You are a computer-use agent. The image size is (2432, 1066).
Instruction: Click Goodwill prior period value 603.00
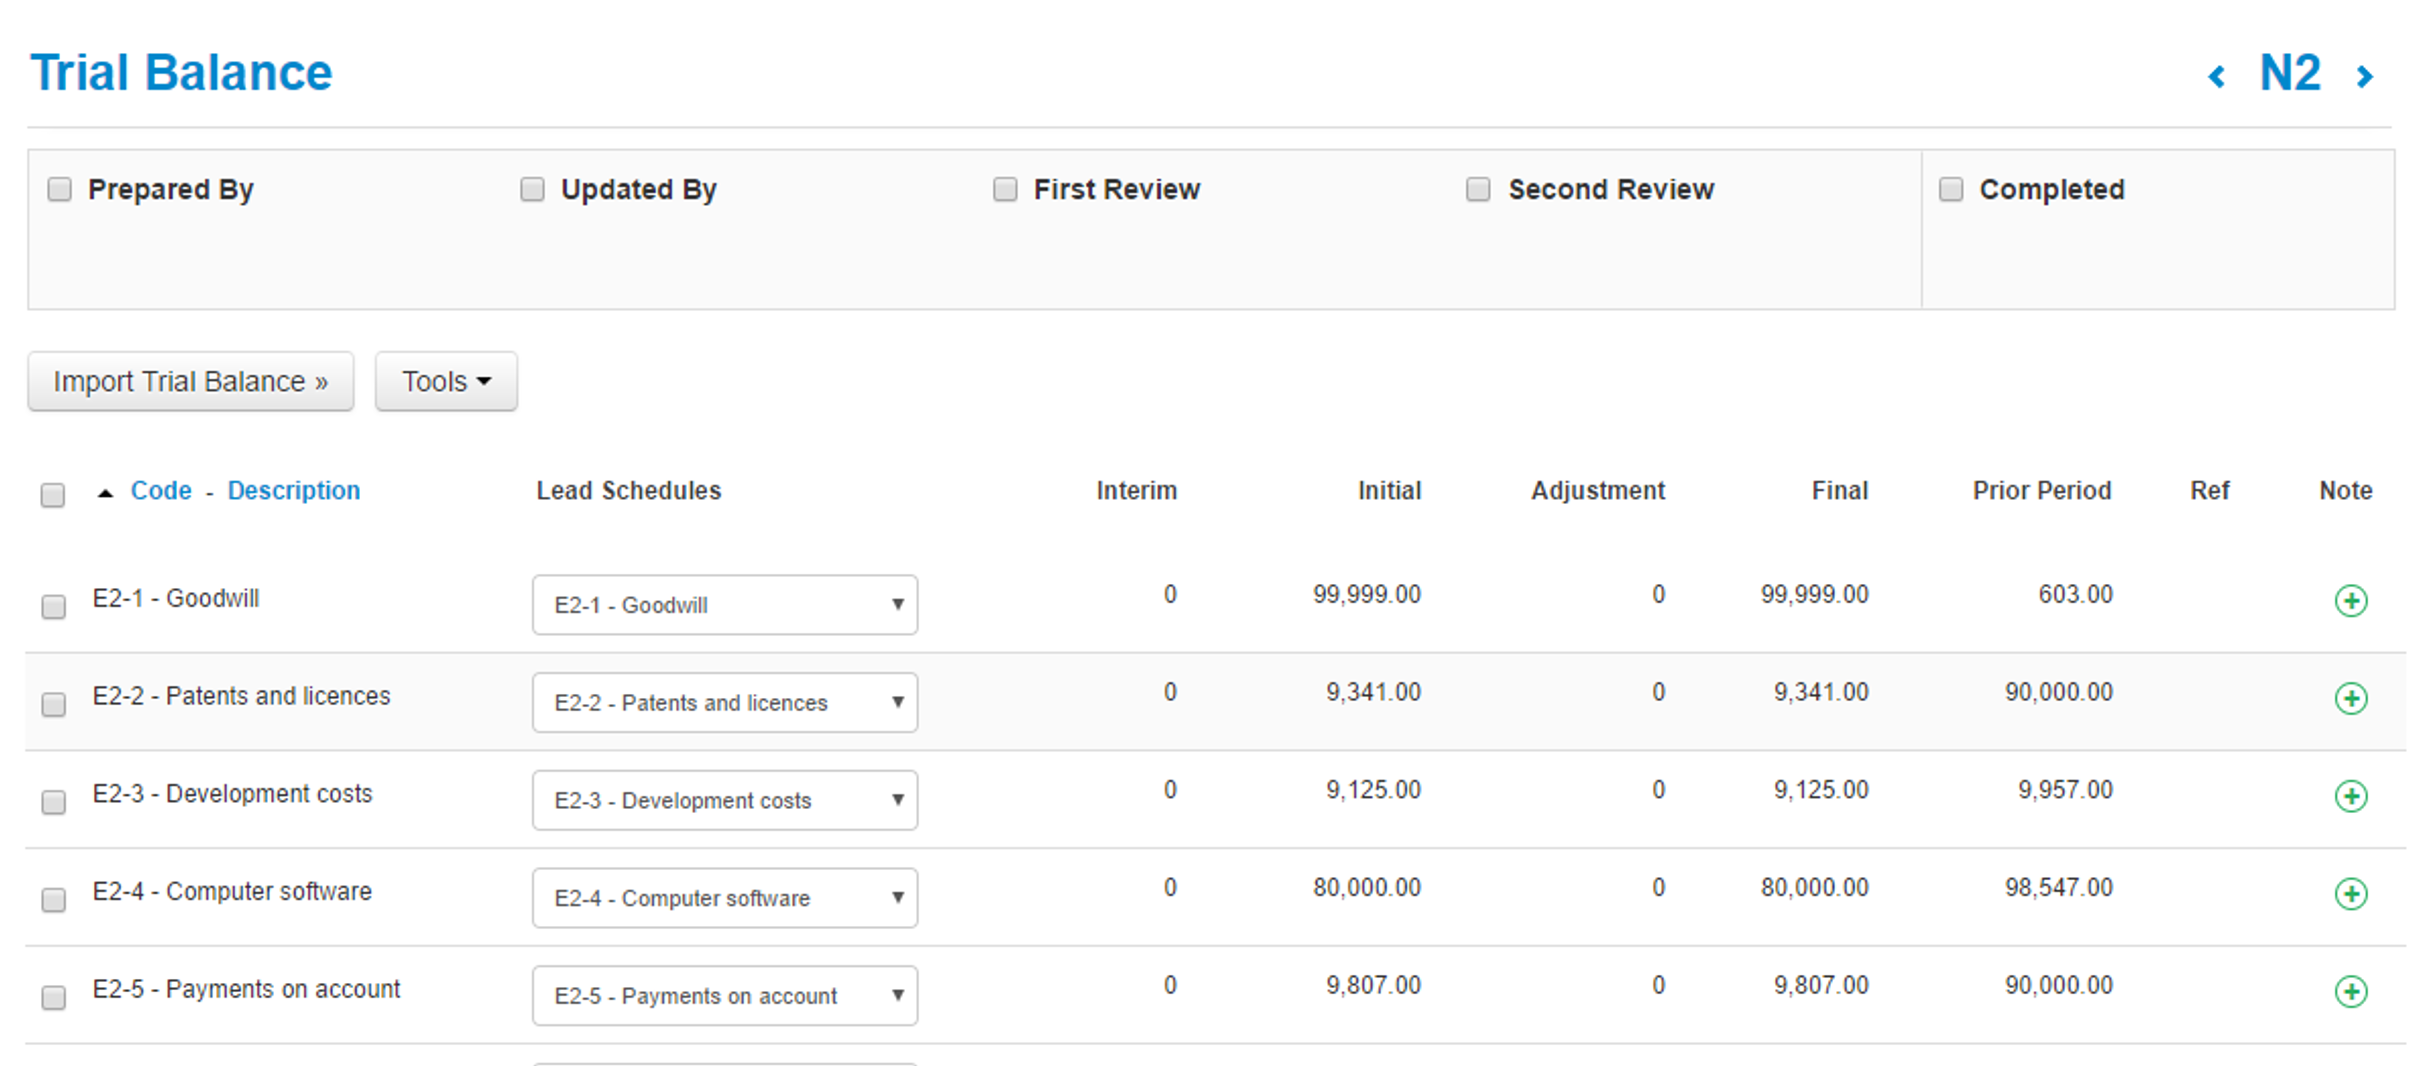click(2076, 595)
